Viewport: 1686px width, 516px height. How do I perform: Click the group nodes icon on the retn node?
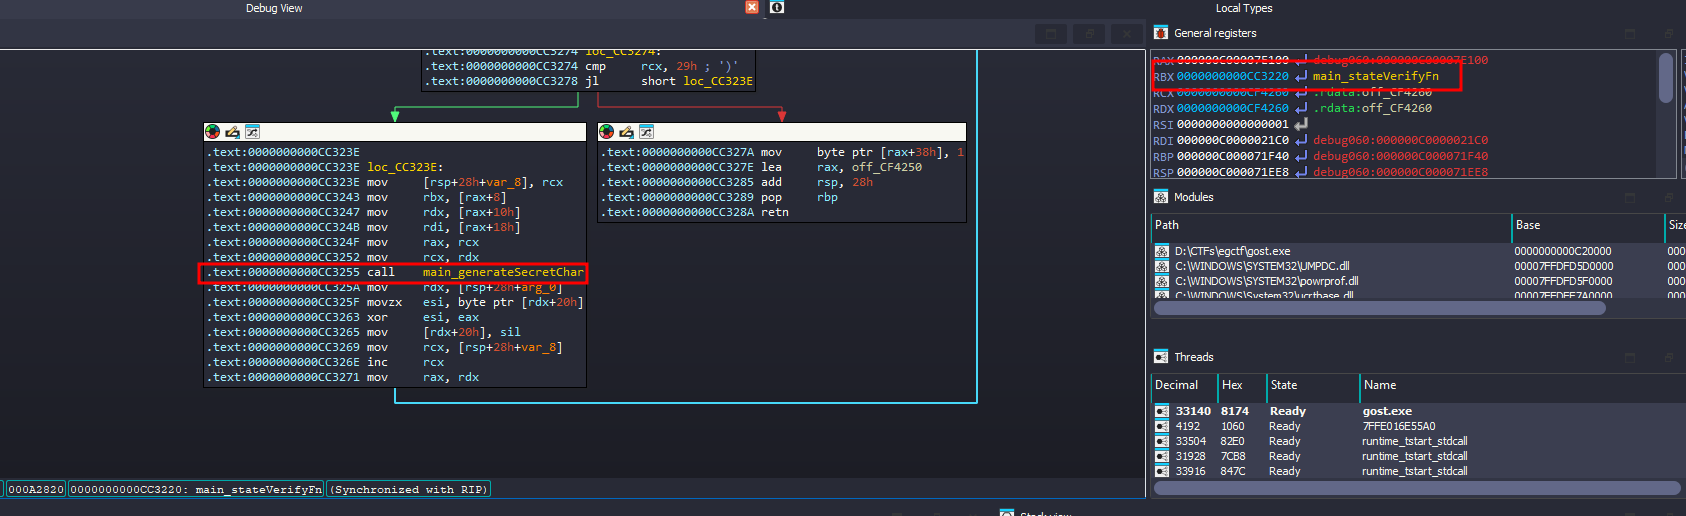click(x=646, y=132)
